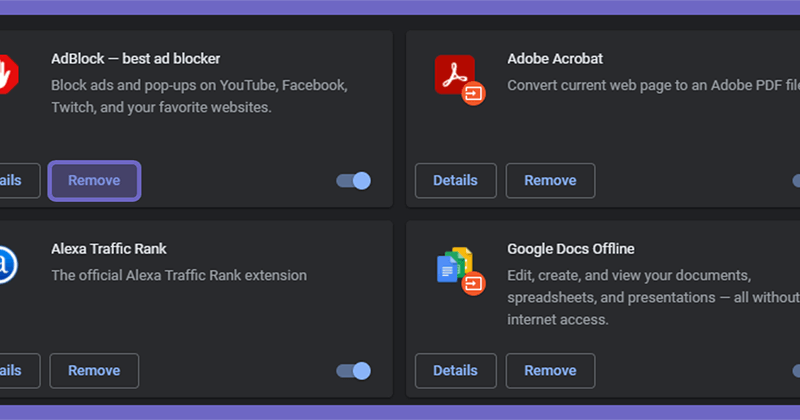The height and width of the screenshot is (420, 800).
Task: Remove the Google Docs Offline extension
Action: pyautogui.click(x=550, y=370)
